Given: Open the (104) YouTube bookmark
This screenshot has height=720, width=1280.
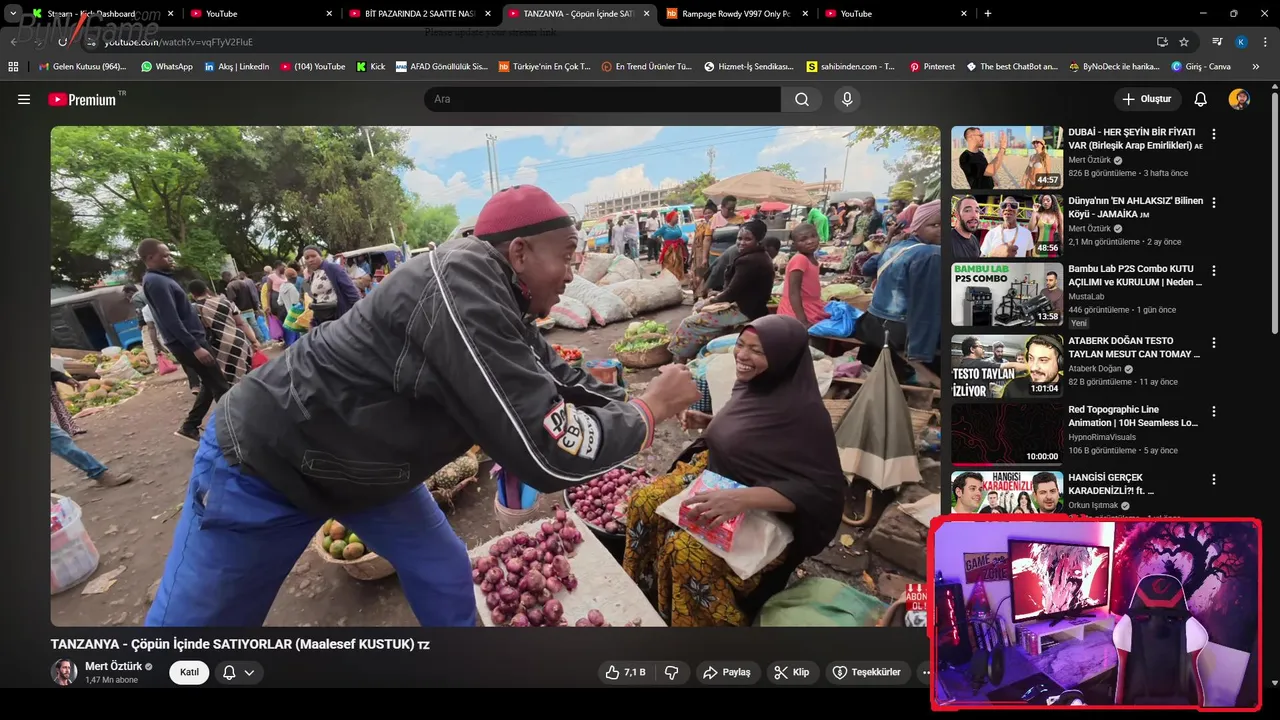Looking at the screenshot, I should pyautogui.click(x=313, y=67).
